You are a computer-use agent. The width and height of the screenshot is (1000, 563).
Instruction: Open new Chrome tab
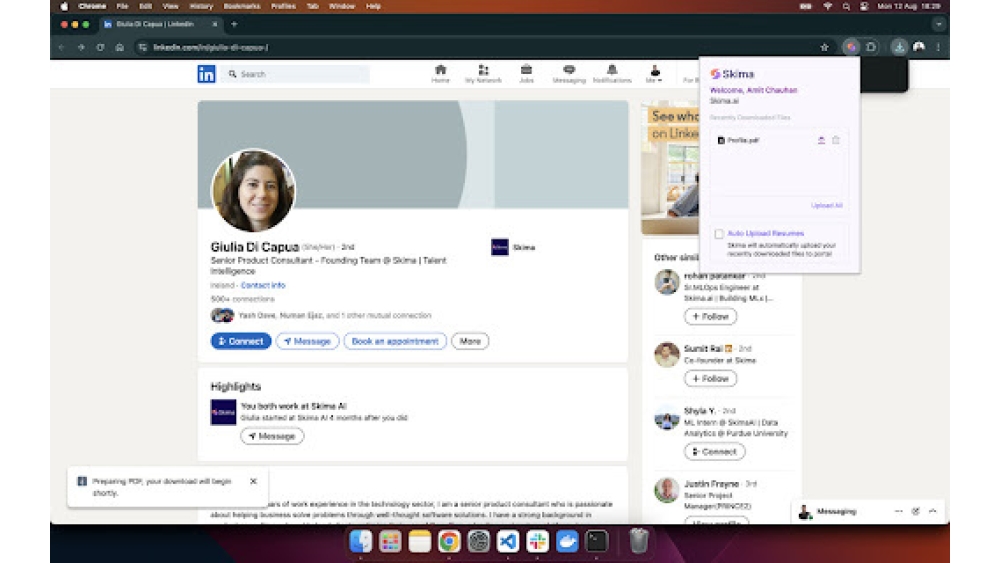(x=234, y=24)
